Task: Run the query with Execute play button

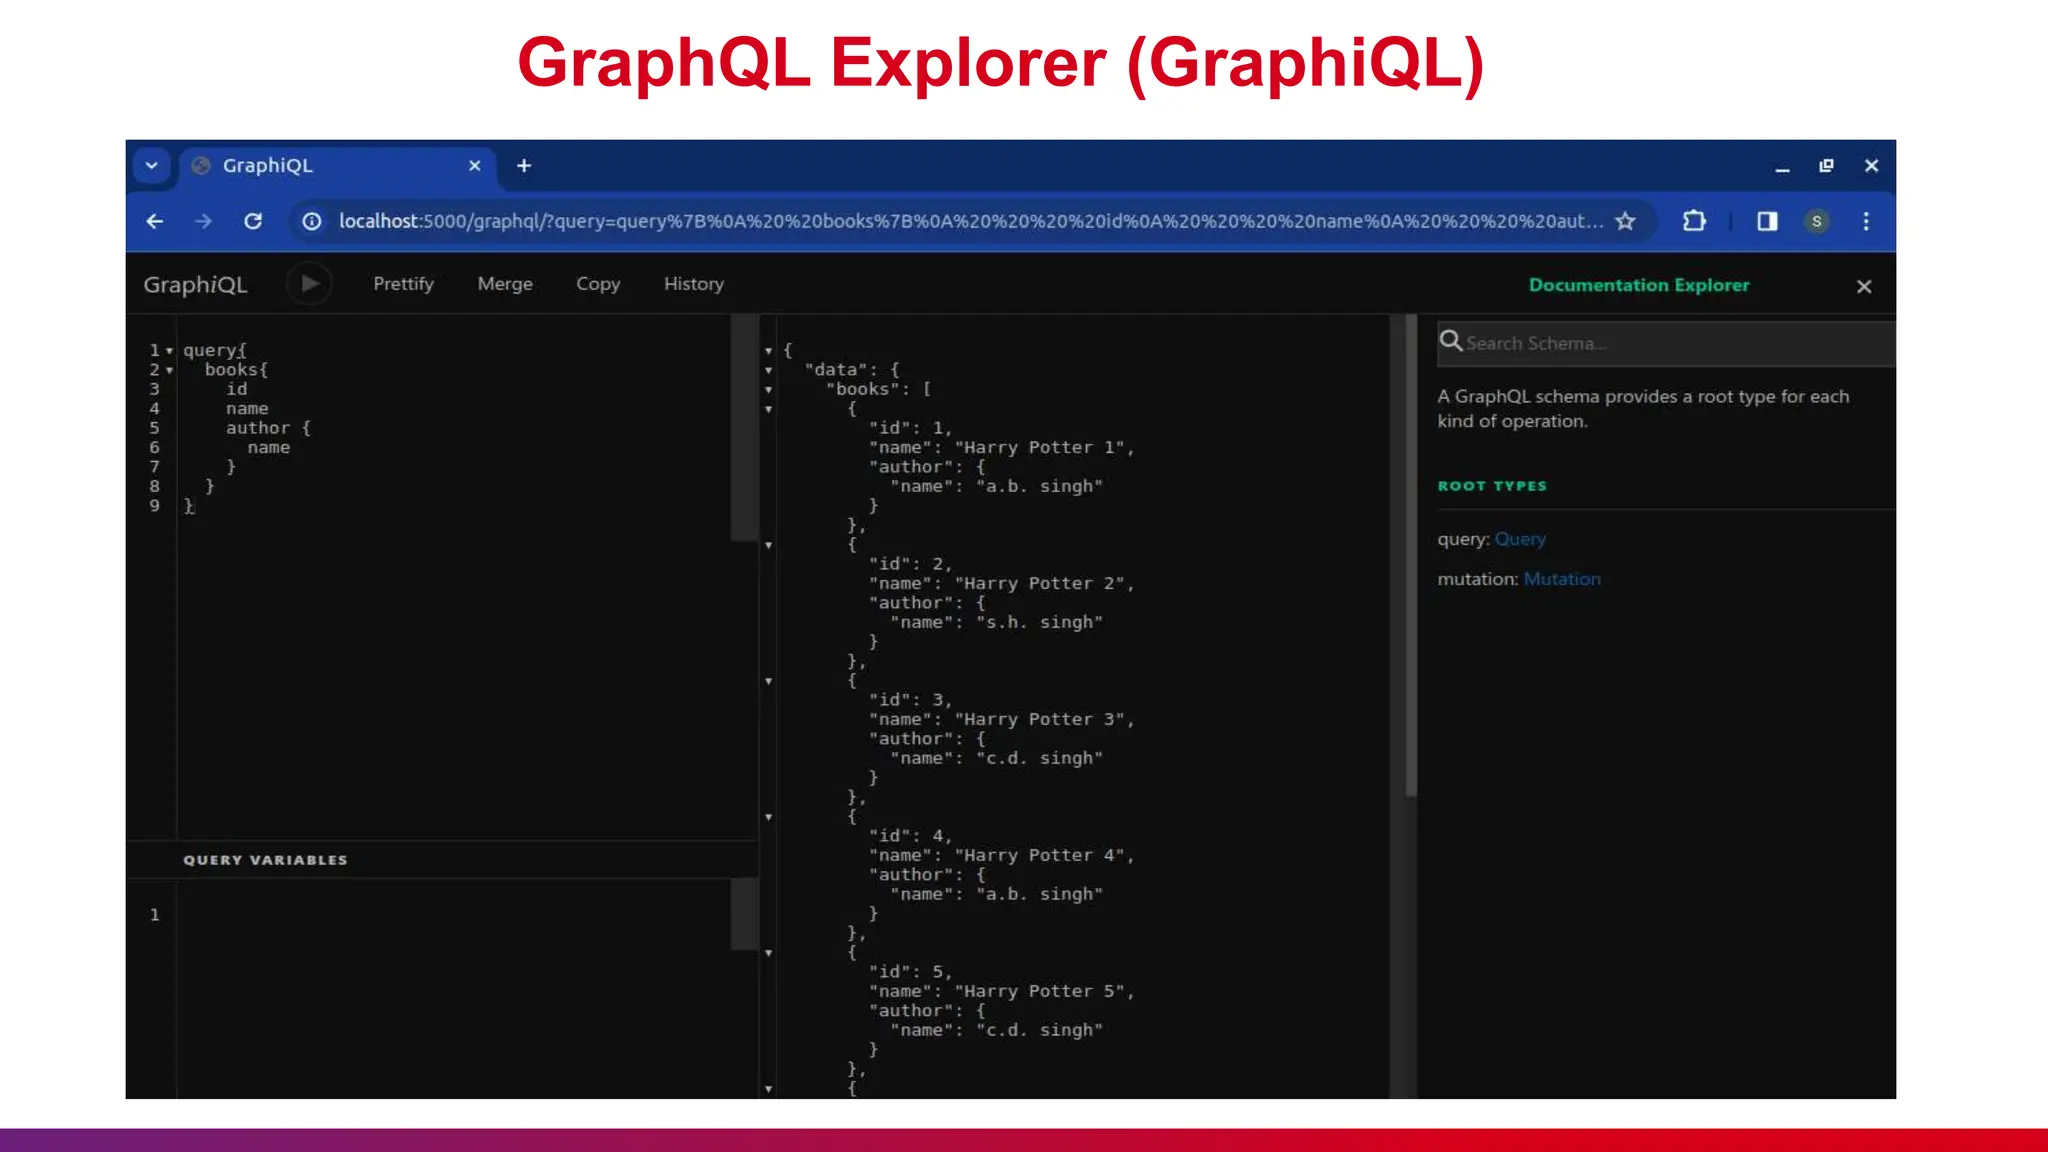Action: tap(309, 284)
